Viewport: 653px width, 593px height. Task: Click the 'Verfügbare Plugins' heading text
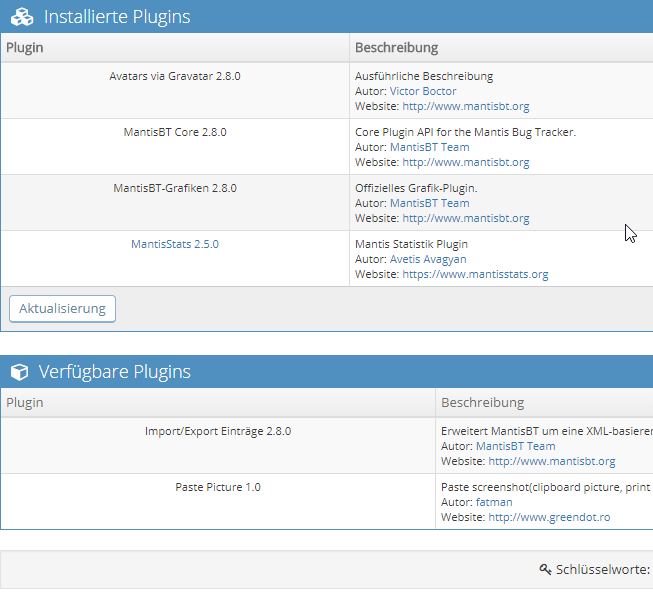point(115,372)
